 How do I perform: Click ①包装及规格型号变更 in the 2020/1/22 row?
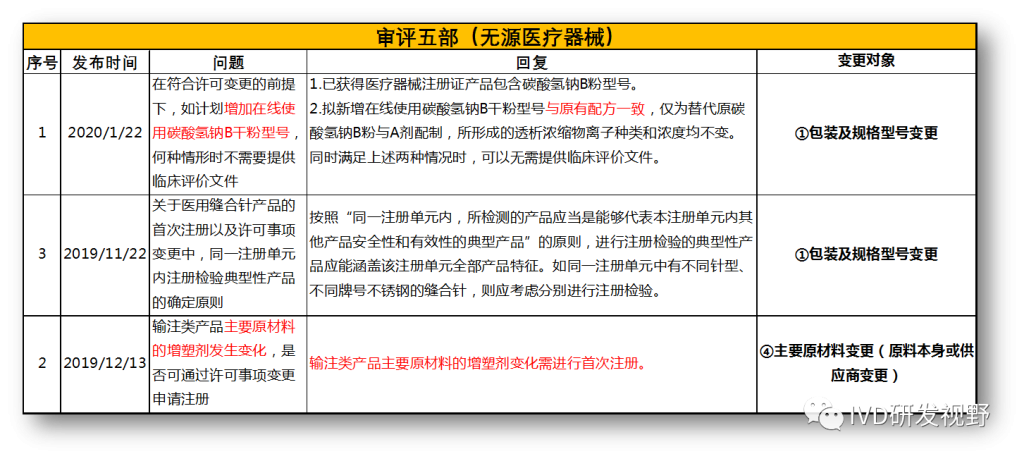click(865, 133)
